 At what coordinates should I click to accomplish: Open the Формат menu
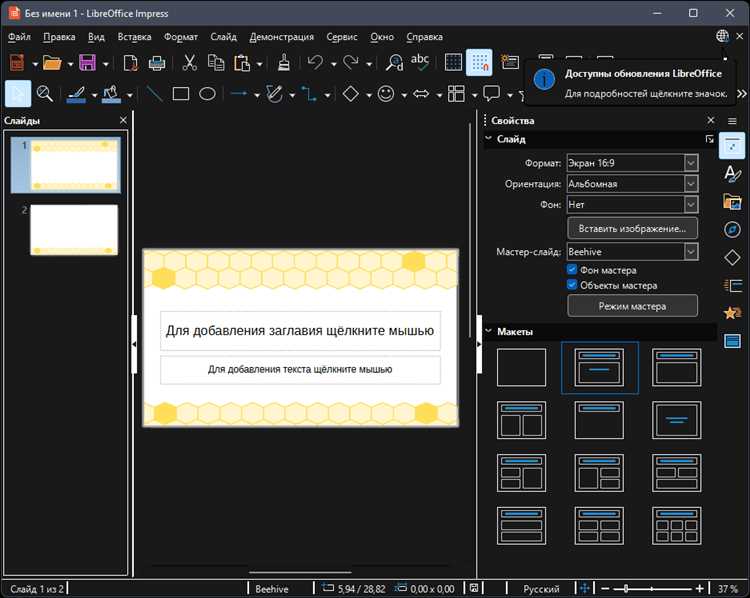click(x=181, y=37)
